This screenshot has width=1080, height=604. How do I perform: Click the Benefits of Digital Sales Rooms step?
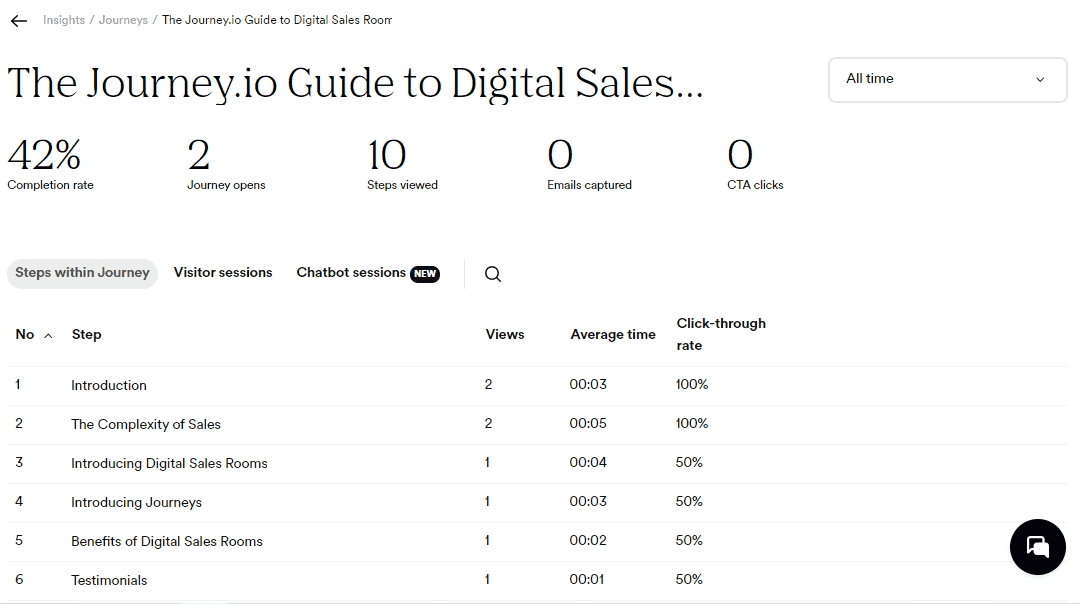[167, 541]
